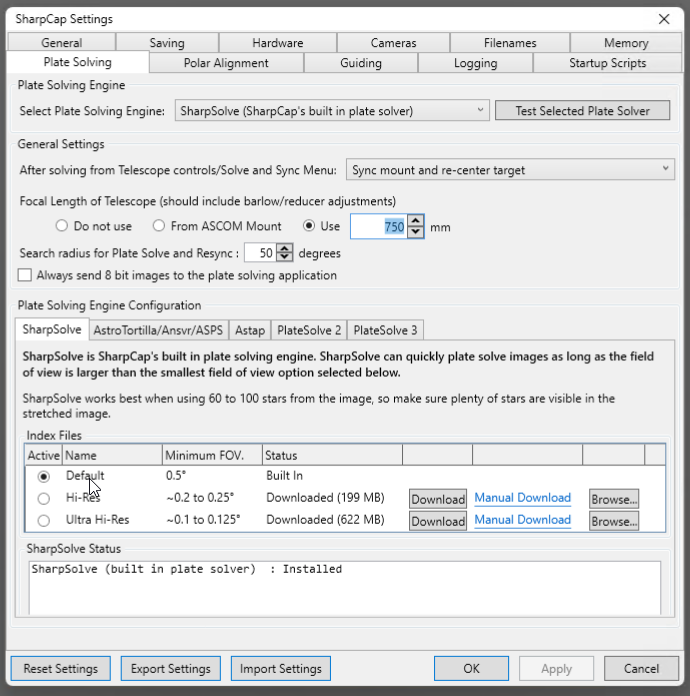Screen dimensions: 690x696
Task: Click the Active column header
Action: click(44, 455)
